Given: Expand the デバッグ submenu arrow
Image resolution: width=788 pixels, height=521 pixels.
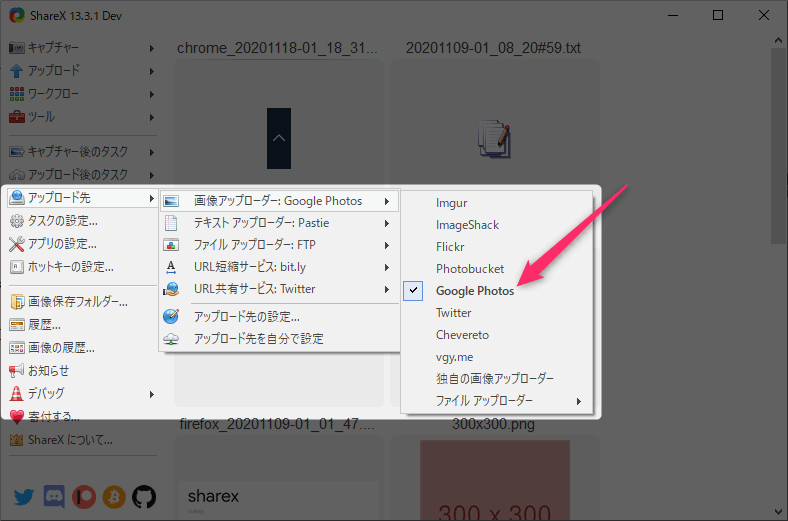Looking at the screenshot, I should click(x=152, y=394).
